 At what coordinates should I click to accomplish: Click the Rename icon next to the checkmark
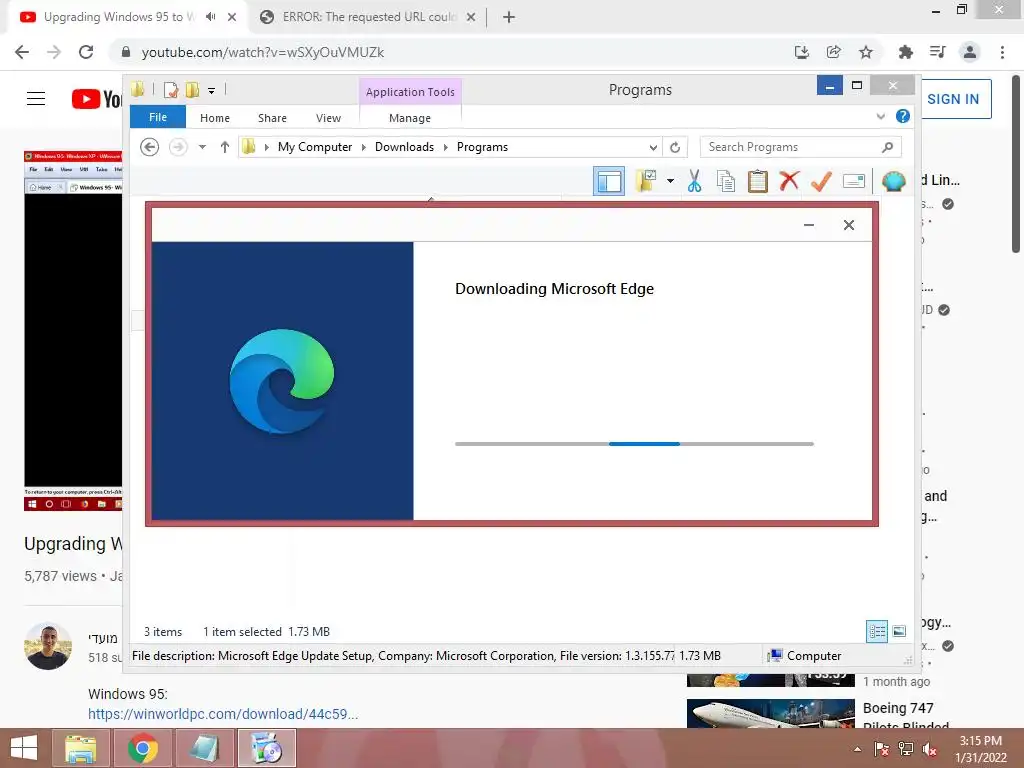tap(854, 181)
